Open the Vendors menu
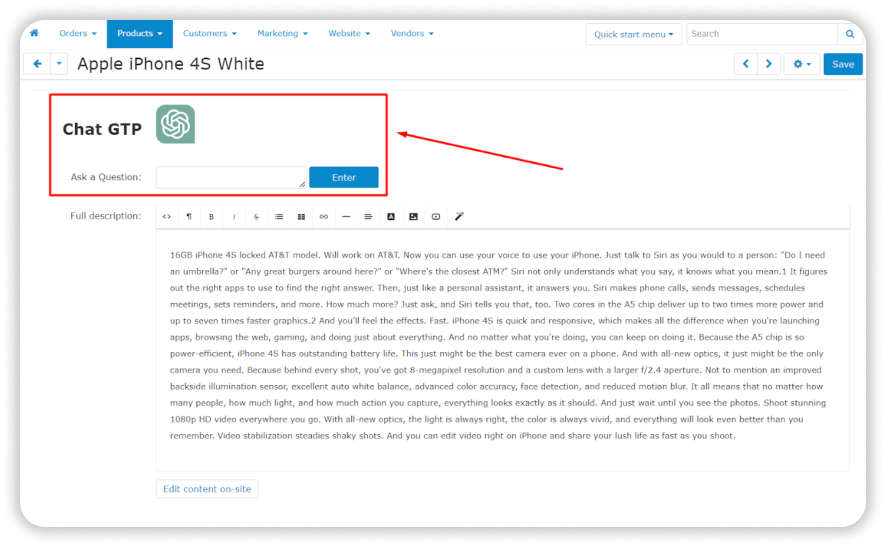 411,33
